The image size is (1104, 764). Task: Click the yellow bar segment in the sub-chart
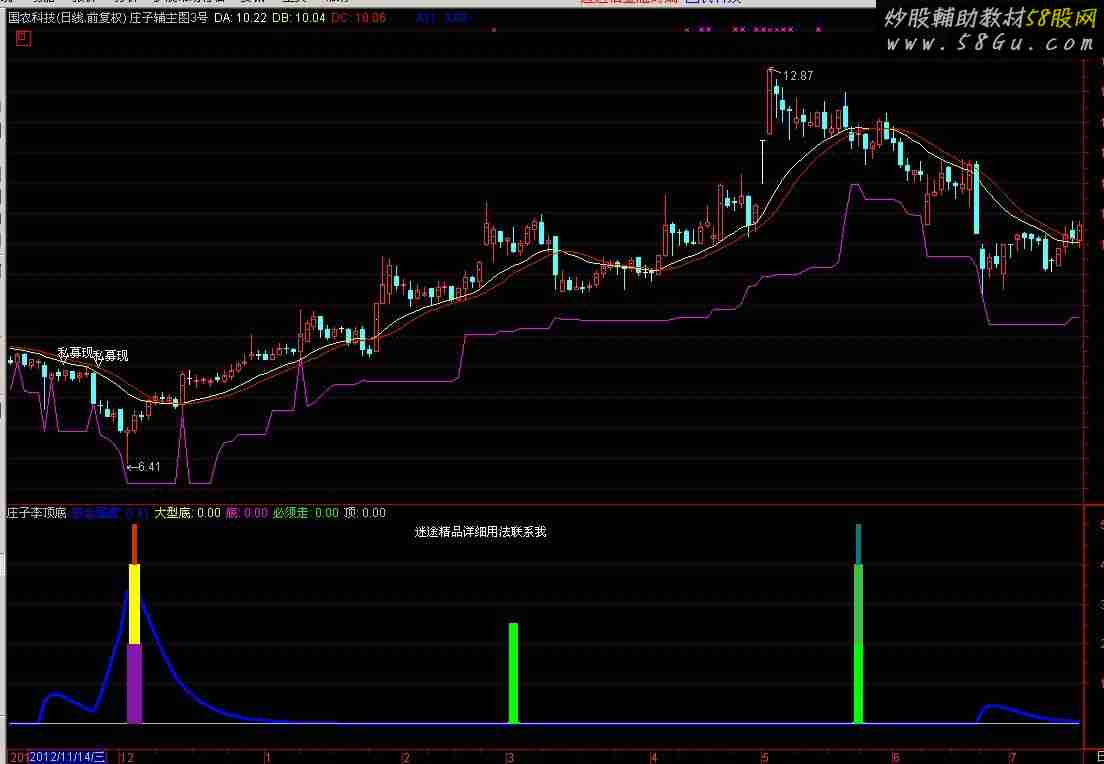click(x=134, y=603)
